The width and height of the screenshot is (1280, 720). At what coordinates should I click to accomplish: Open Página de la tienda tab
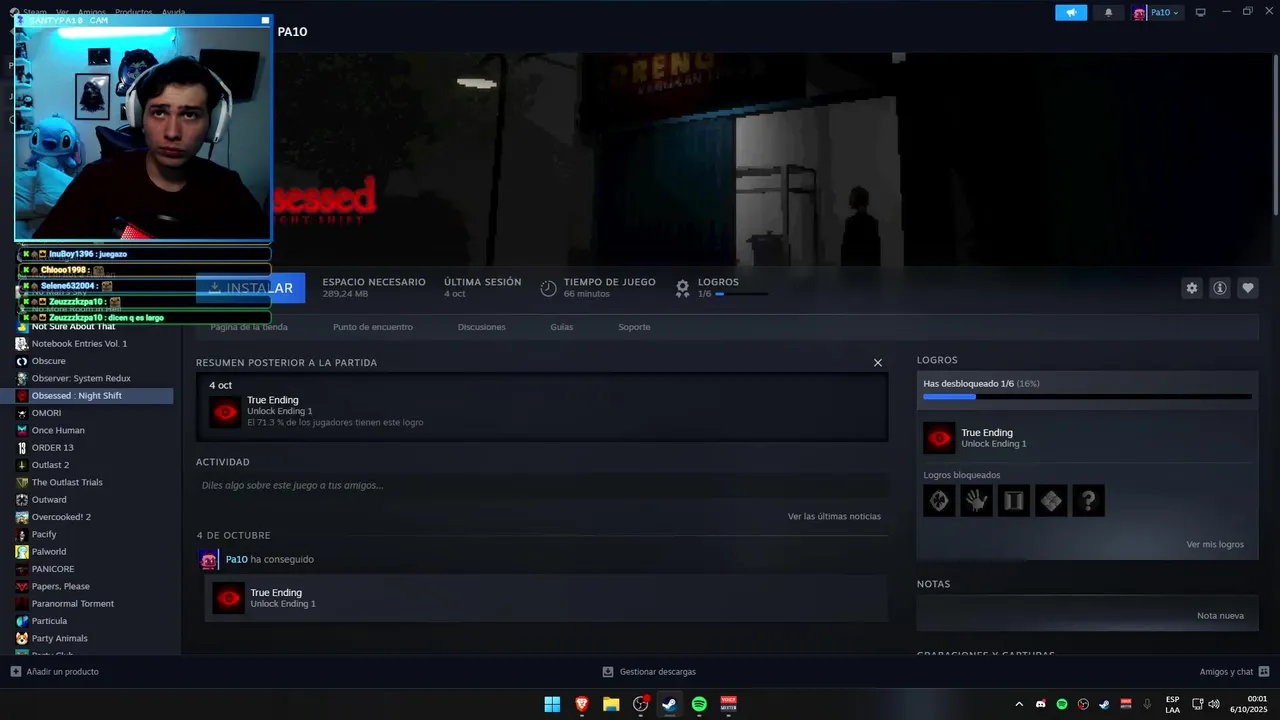point(249,327)
